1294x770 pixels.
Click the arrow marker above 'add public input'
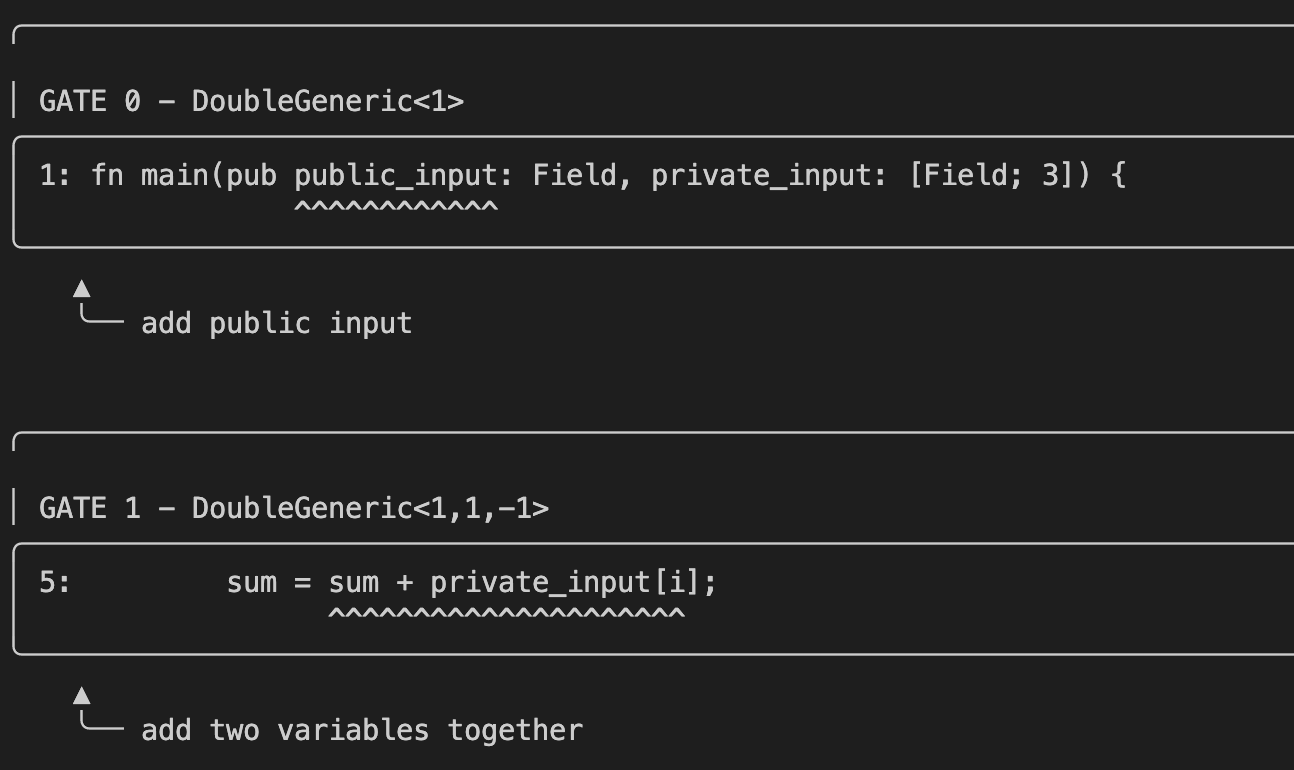coord(82,289)
